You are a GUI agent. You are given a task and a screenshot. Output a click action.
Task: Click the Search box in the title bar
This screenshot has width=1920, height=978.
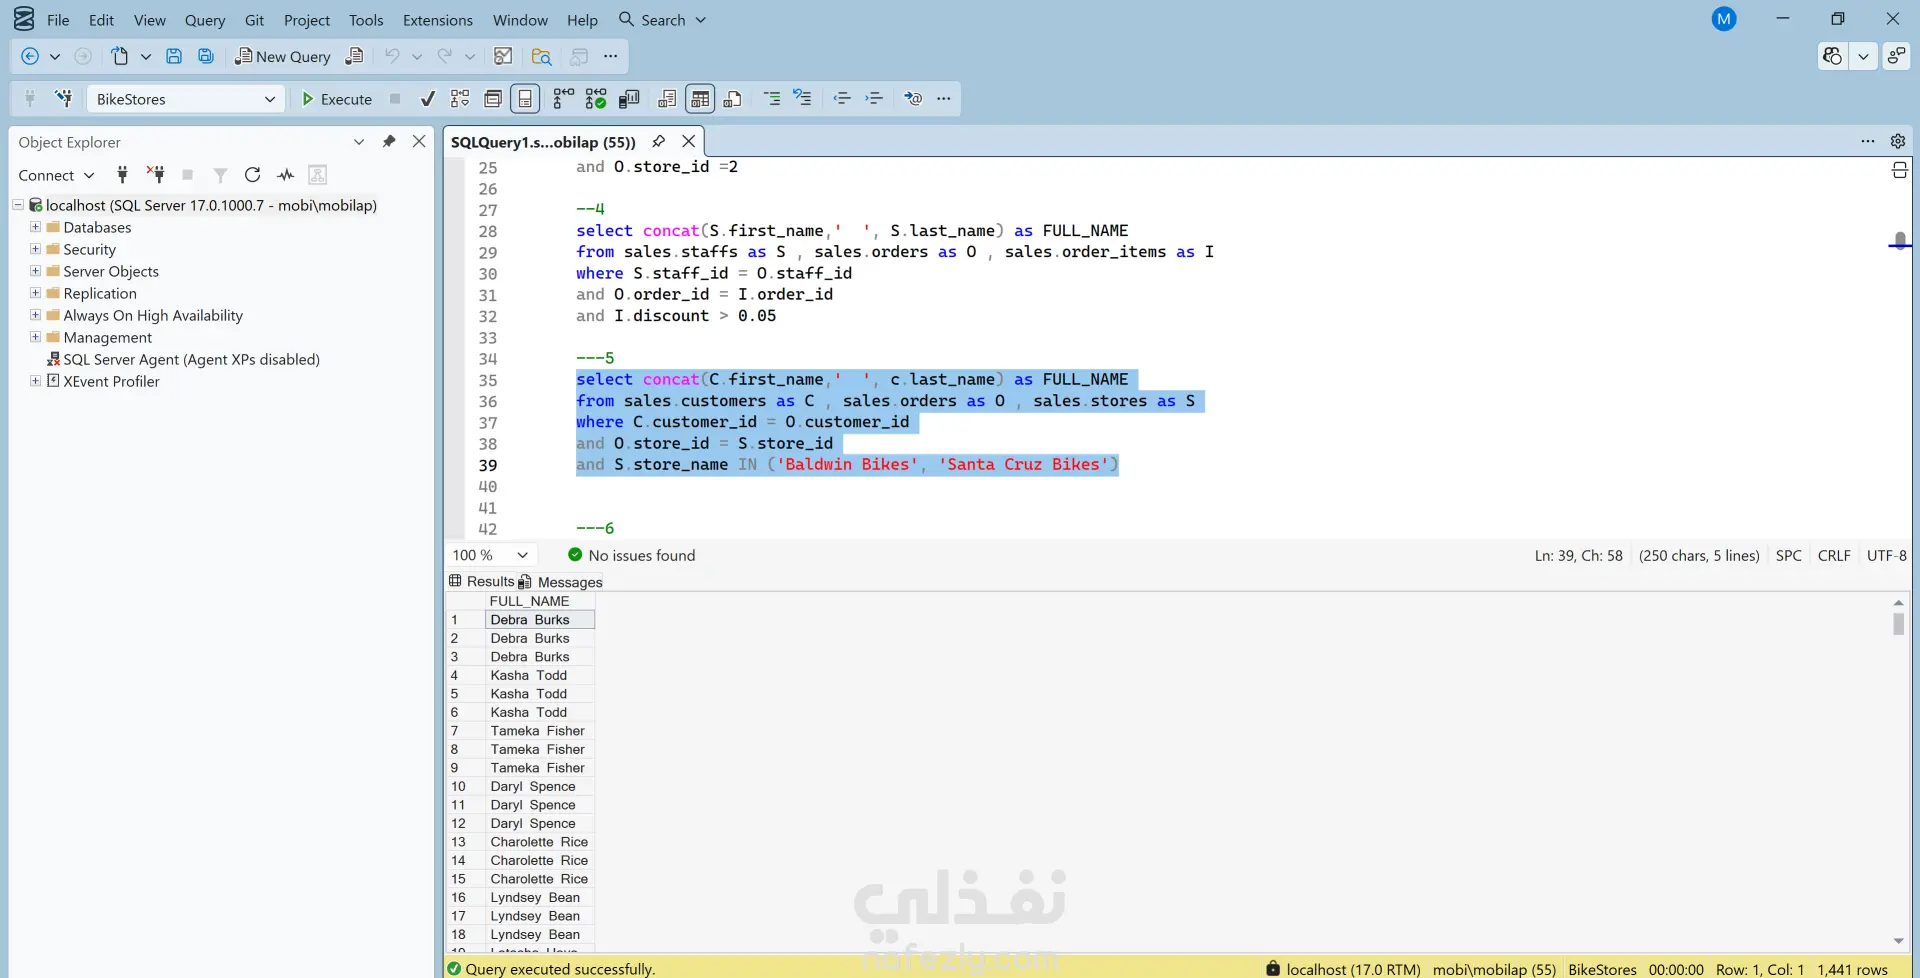[662, 20]
